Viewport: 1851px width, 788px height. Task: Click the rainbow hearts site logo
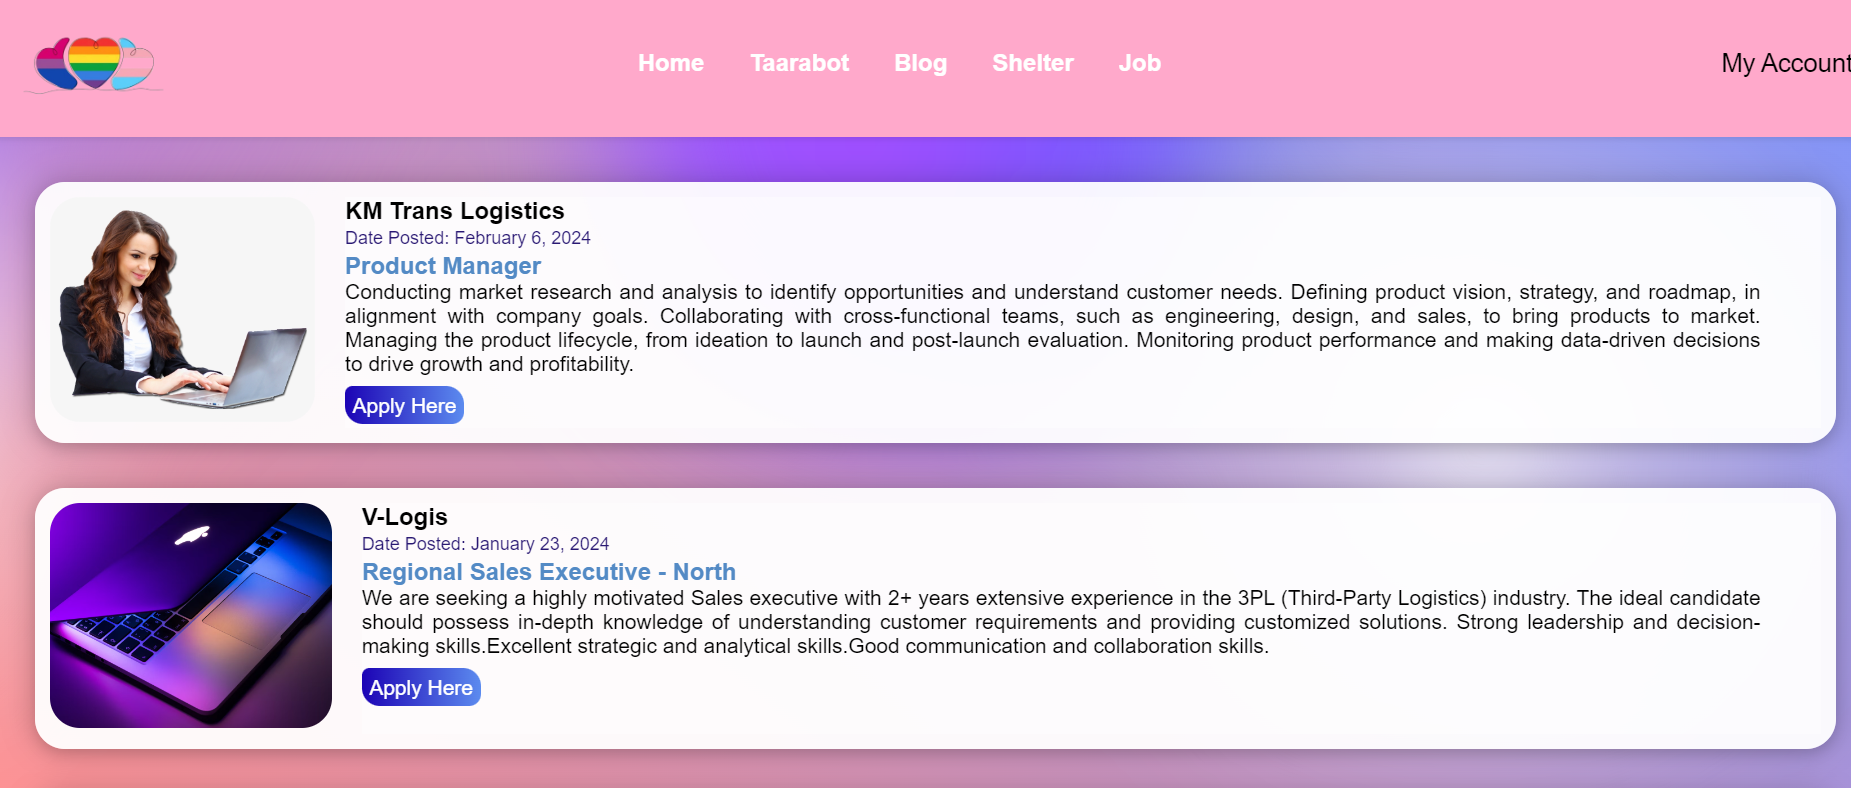click(x=94, y=64)
